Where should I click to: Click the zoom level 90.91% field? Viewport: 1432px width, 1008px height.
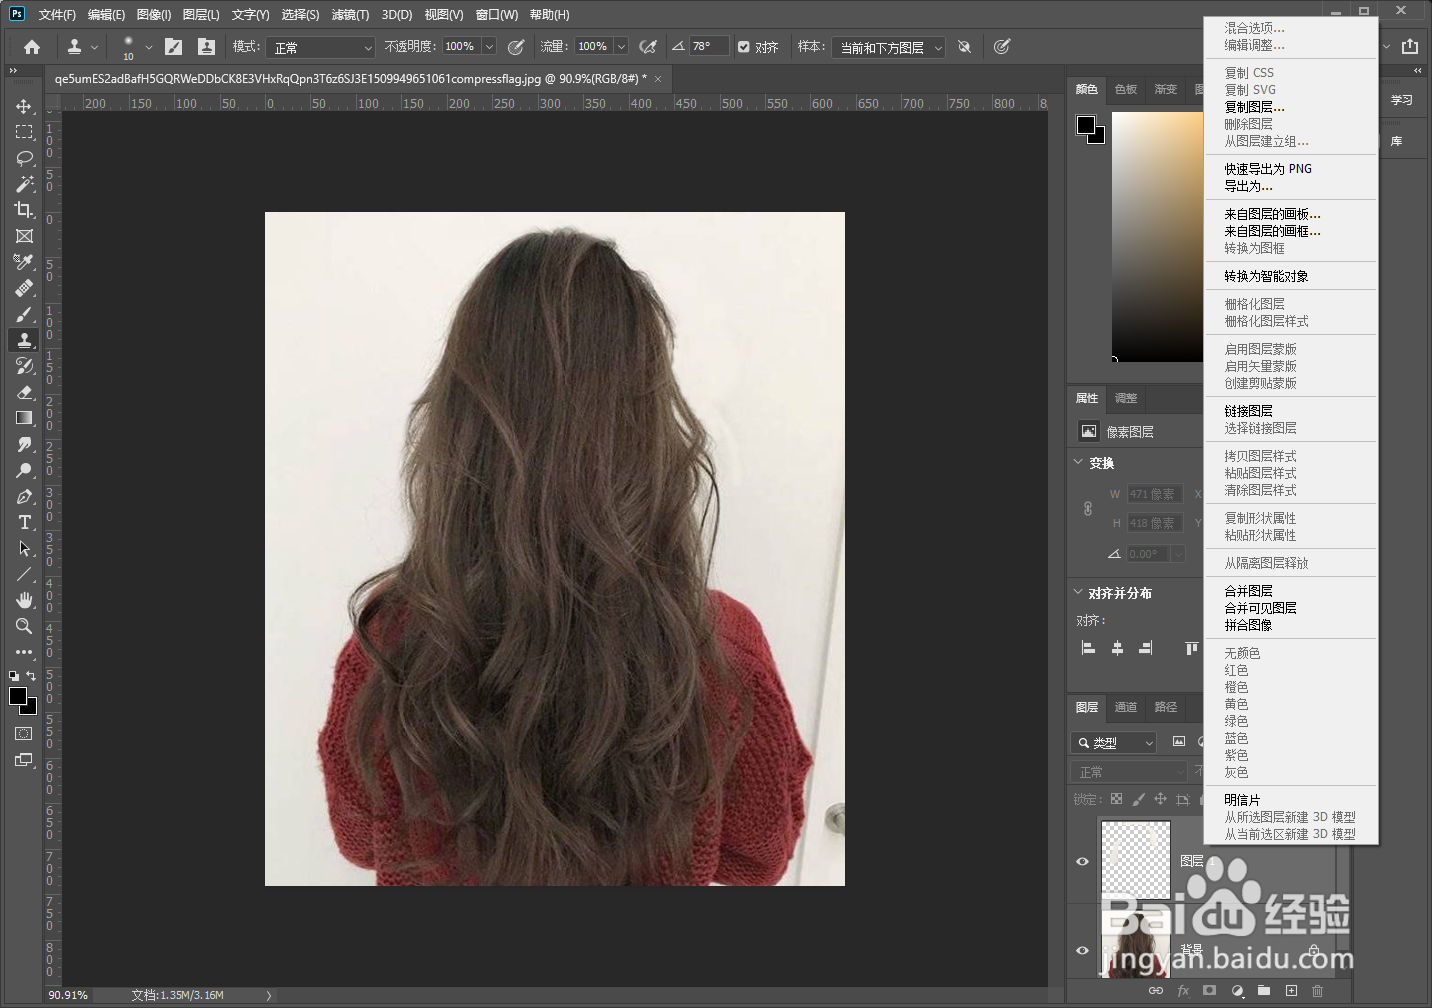(x=68, y=995)
